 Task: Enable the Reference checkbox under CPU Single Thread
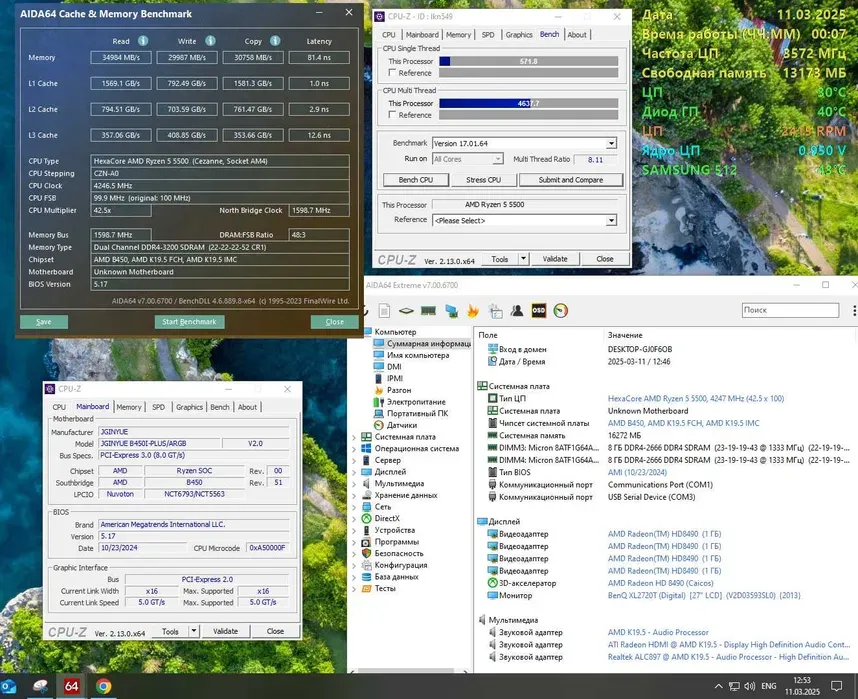[392, 73]
